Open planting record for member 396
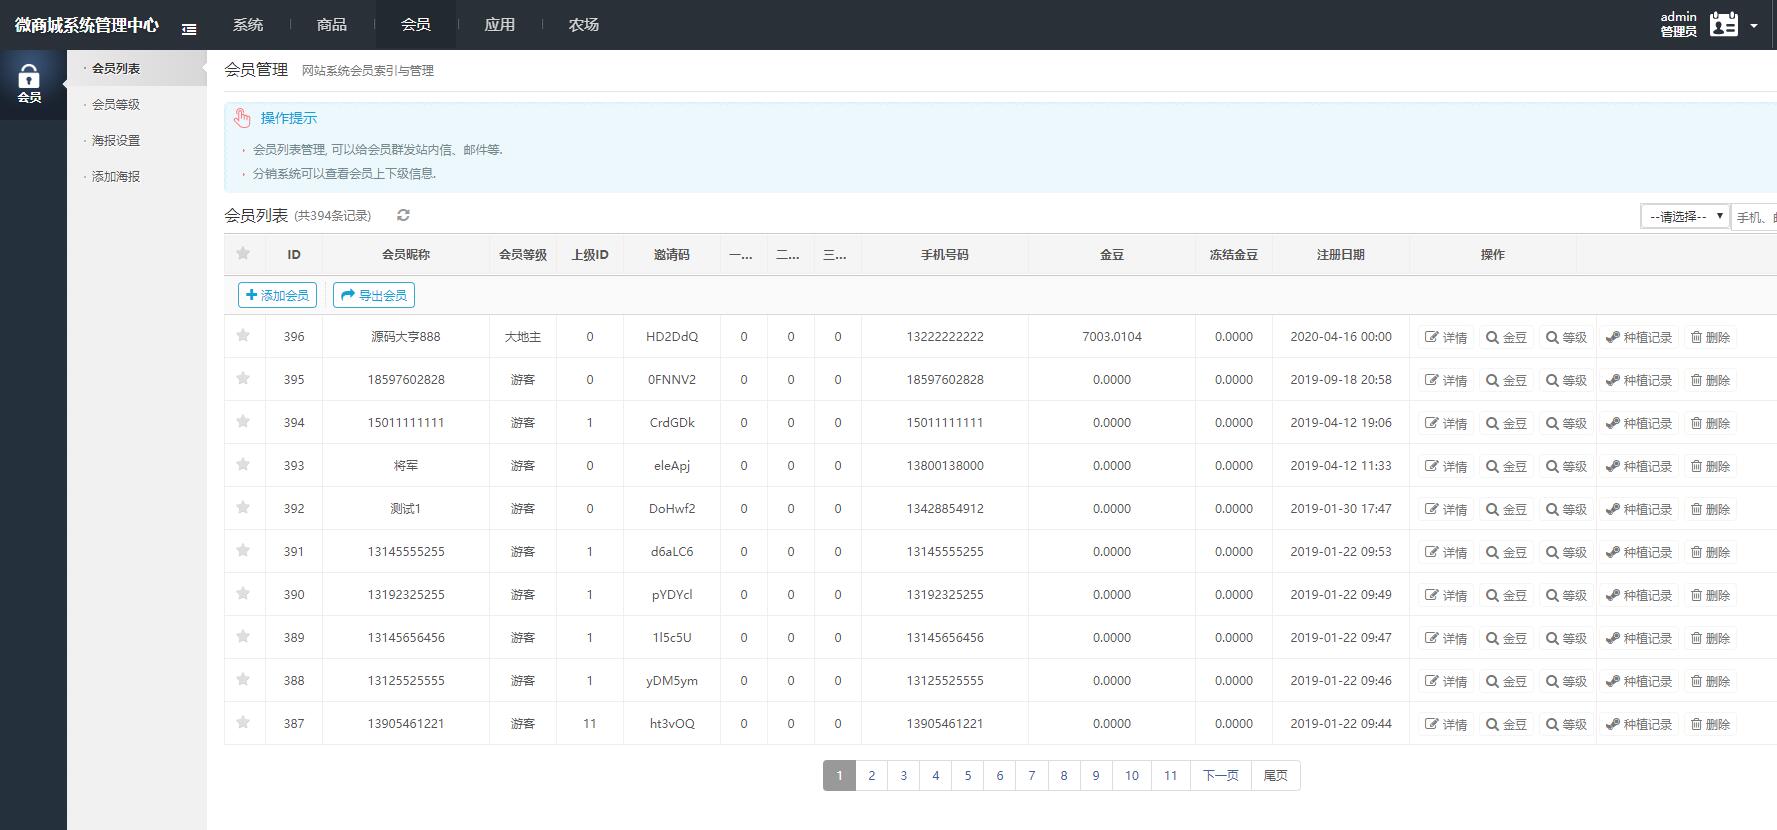Viewport: 1777px width, 830px height. [x=1639, y=338]
